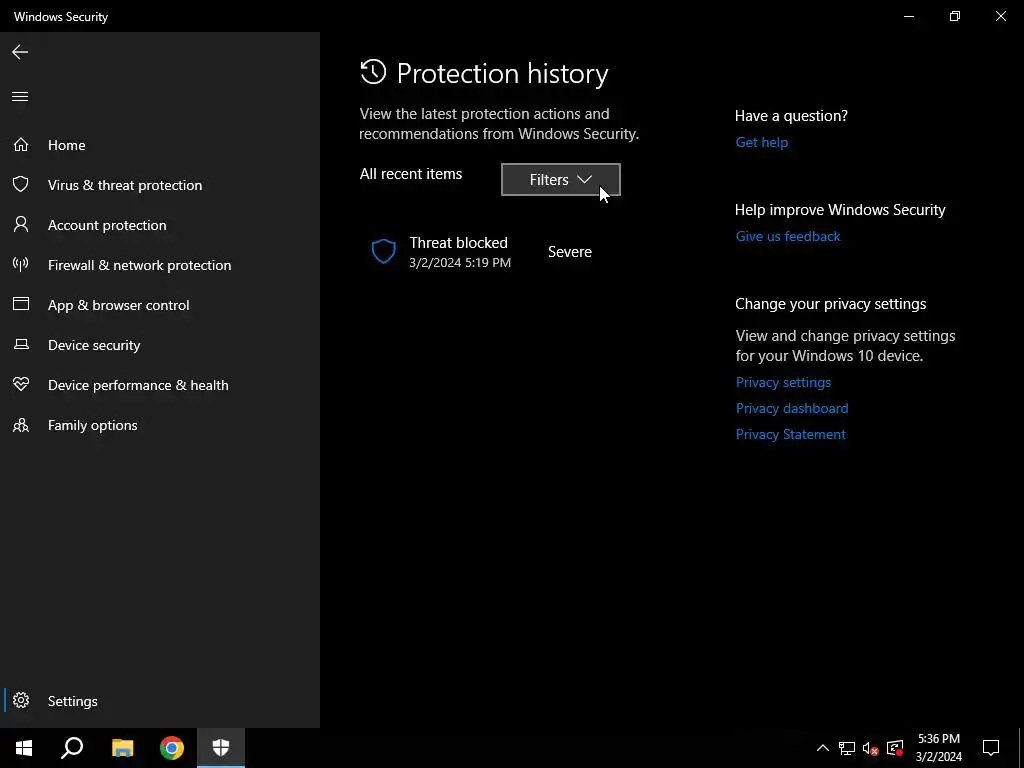Open File Explorer from the taskbar
1024x768 pixels.
[x=122, y=748]
